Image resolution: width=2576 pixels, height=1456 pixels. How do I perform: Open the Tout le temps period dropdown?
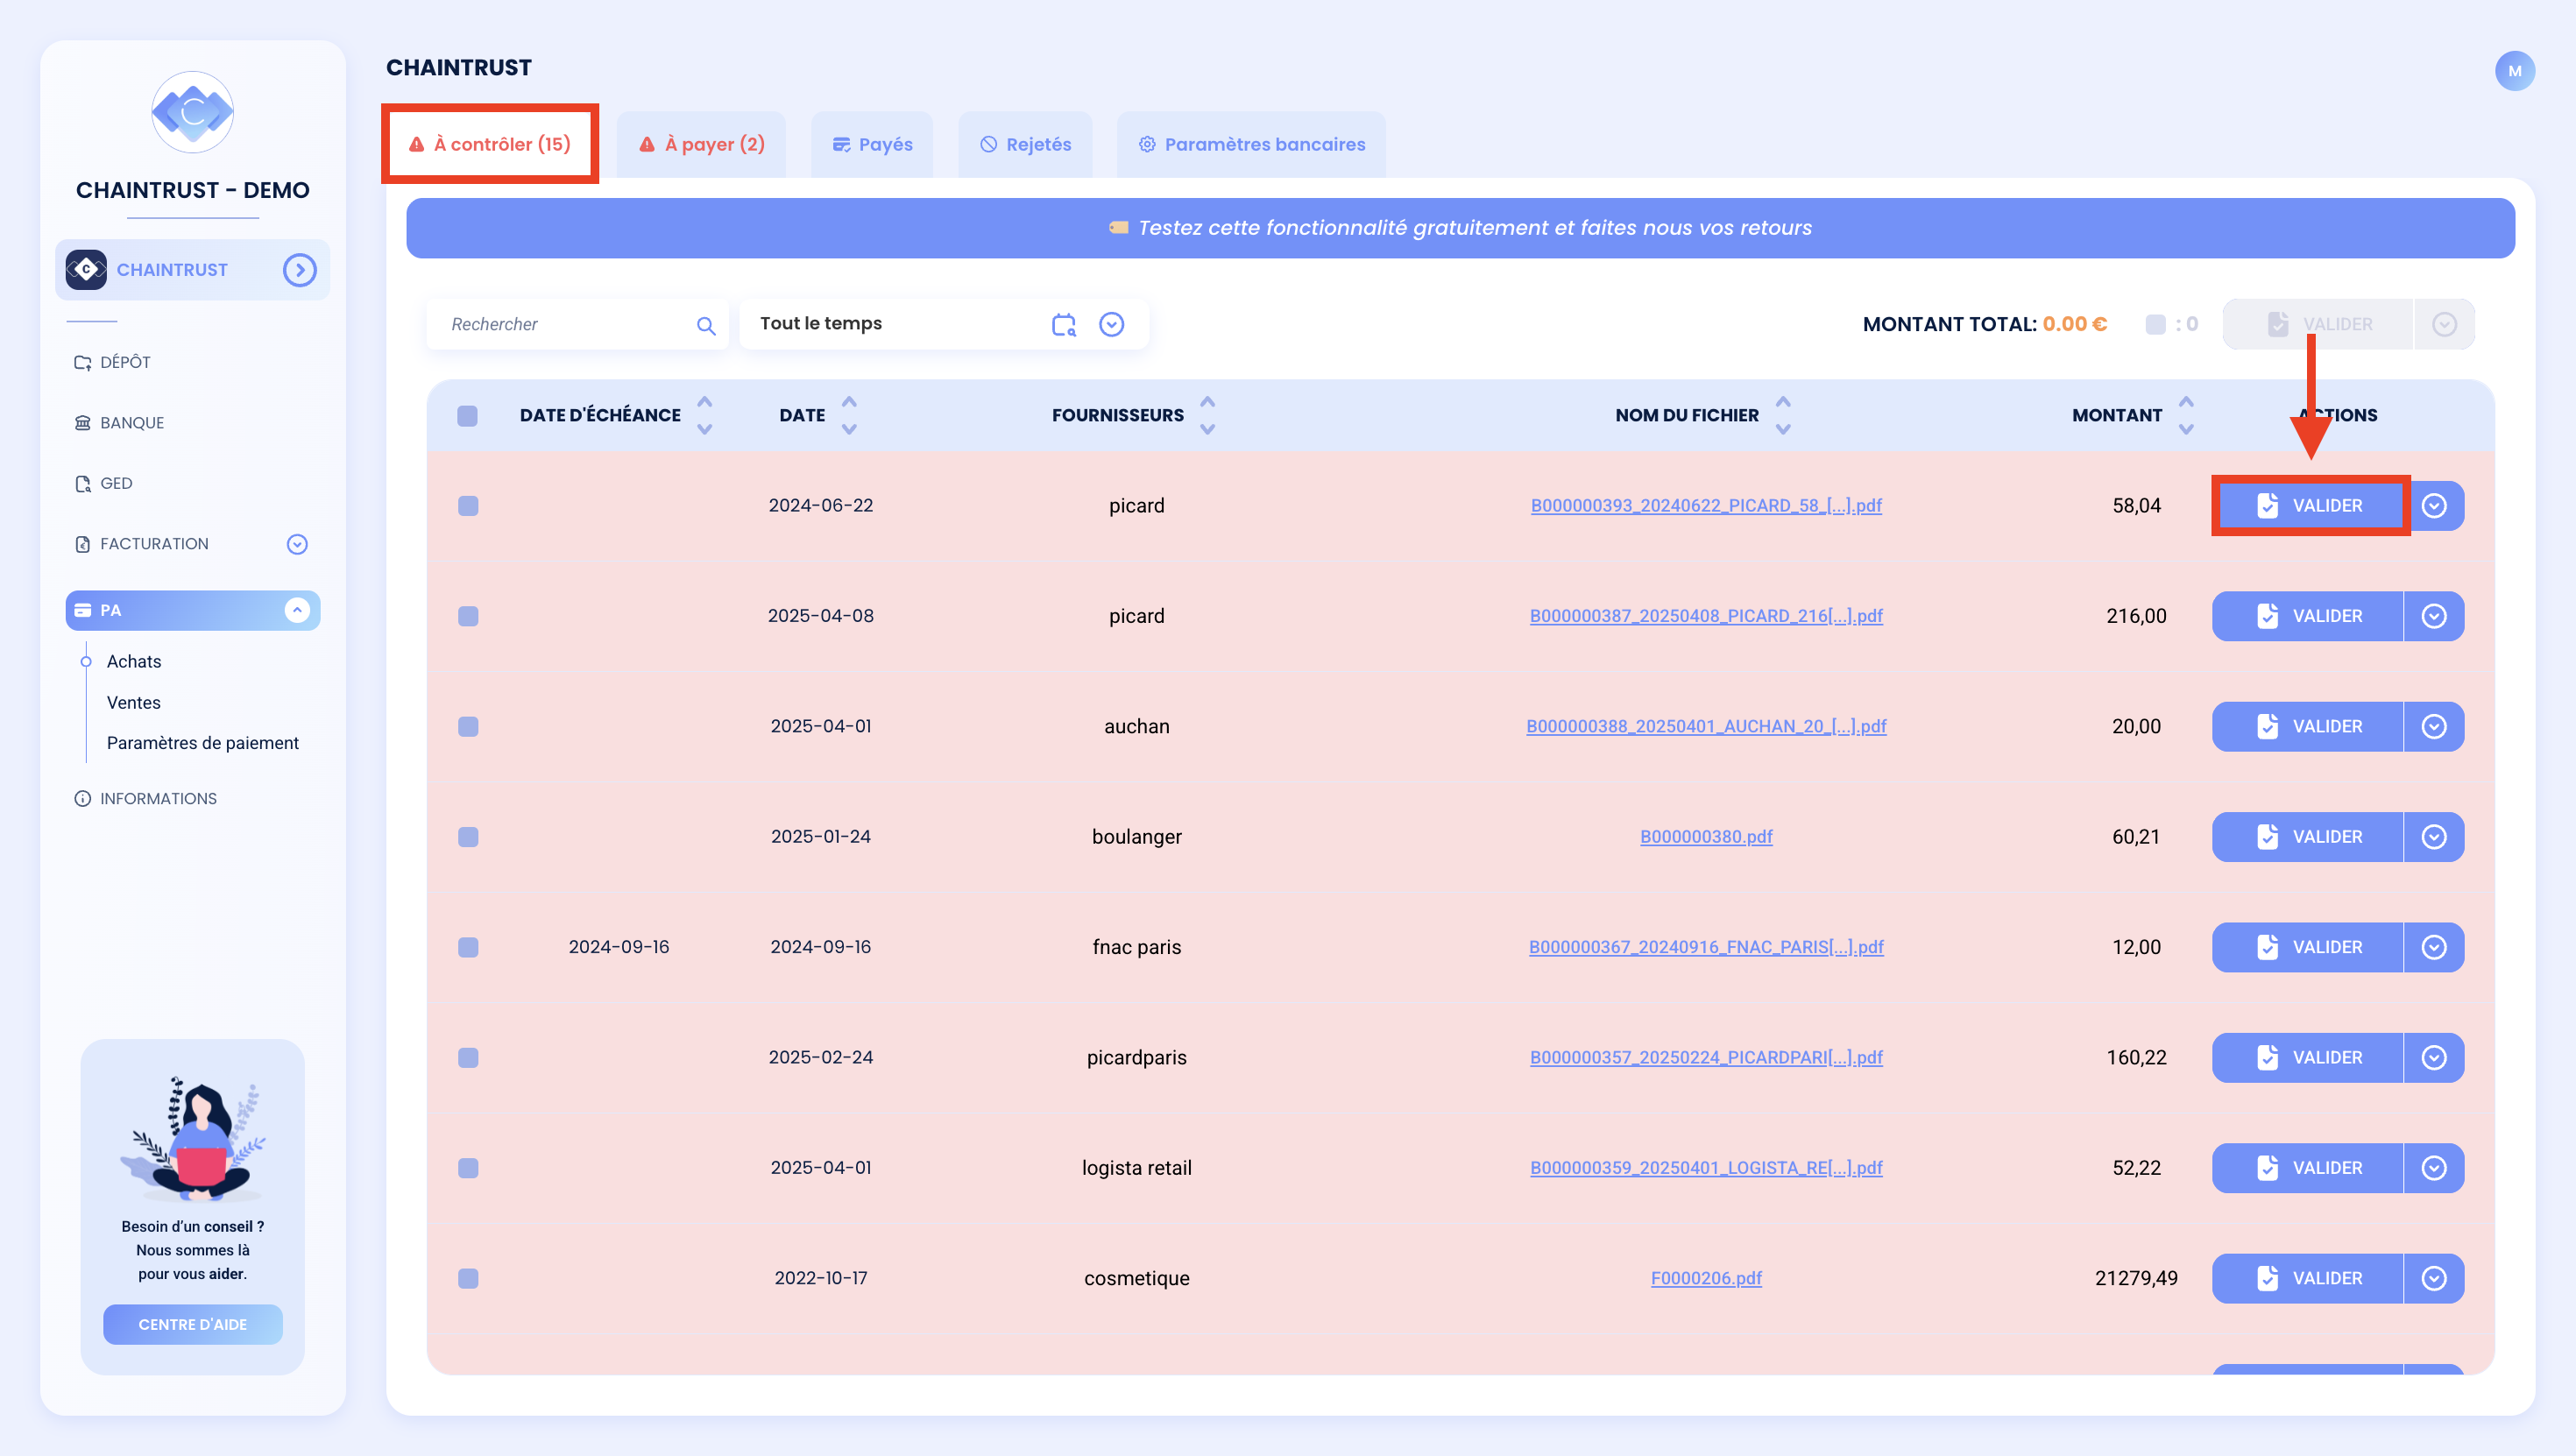pos(1111,324)
